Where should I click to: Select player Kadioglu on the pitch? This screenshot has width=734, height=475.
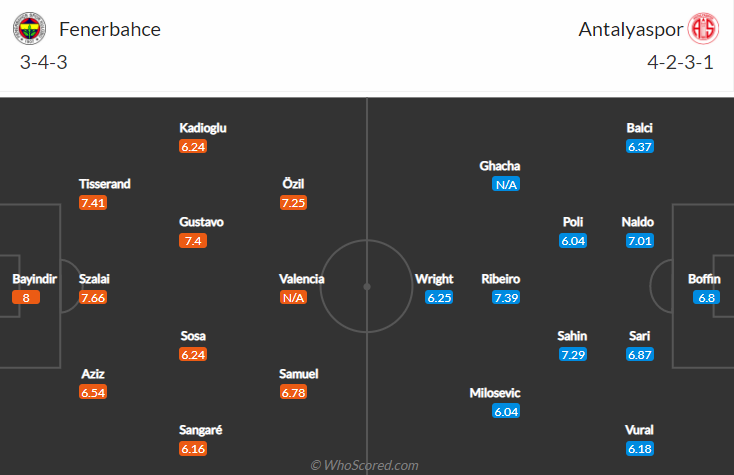[x=203, y=128]
